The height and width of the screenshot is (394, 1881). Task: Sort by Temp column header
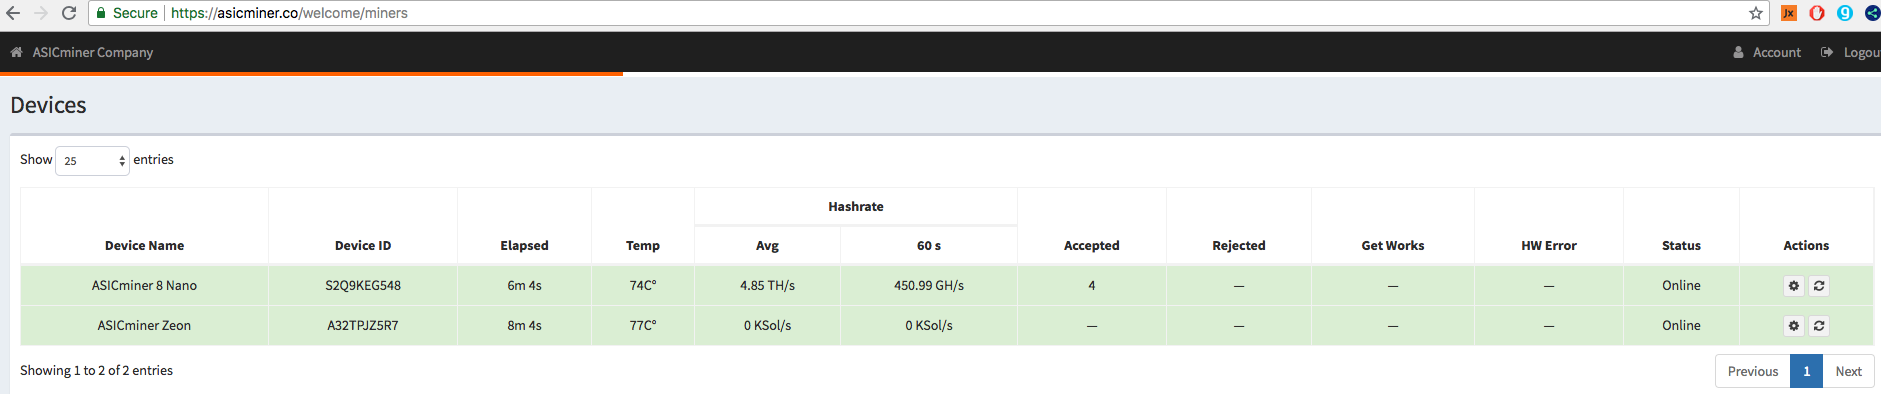pos(643,245)
